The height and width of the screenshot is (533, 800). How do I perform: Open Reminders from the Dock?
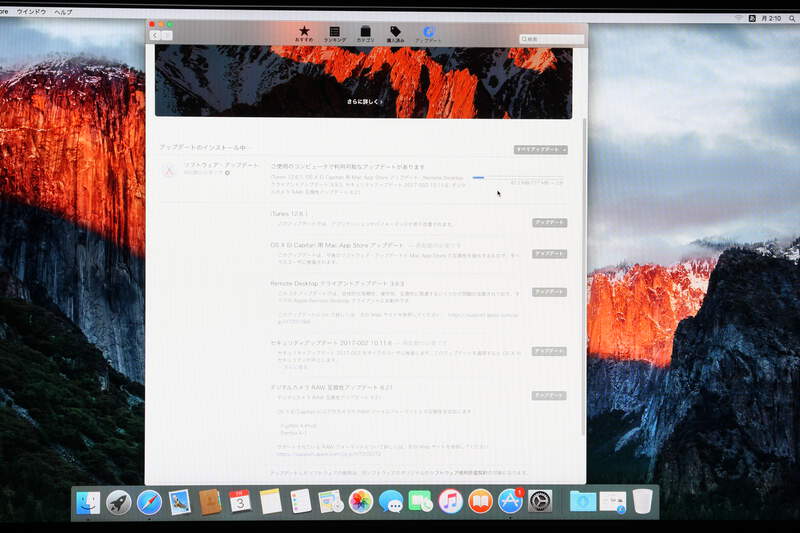coord(301,501)
